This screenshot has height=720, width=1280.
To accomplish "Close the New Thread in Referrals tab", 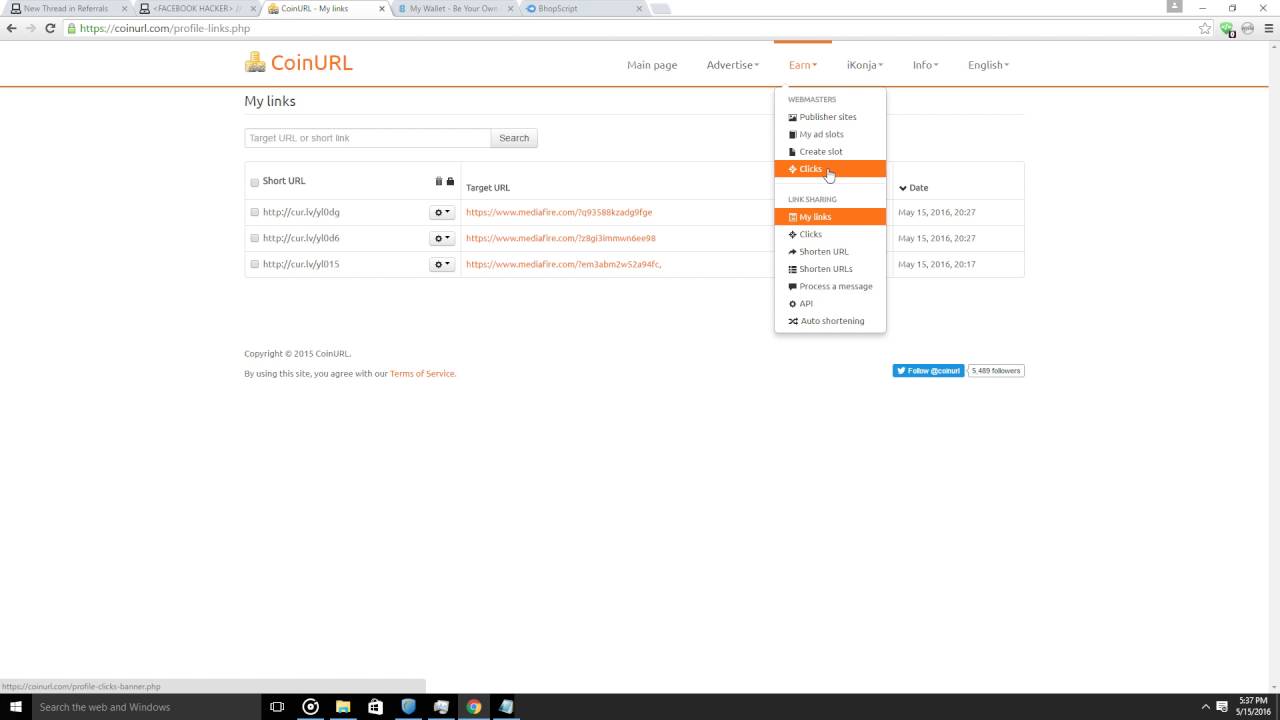I will [124, 8].
